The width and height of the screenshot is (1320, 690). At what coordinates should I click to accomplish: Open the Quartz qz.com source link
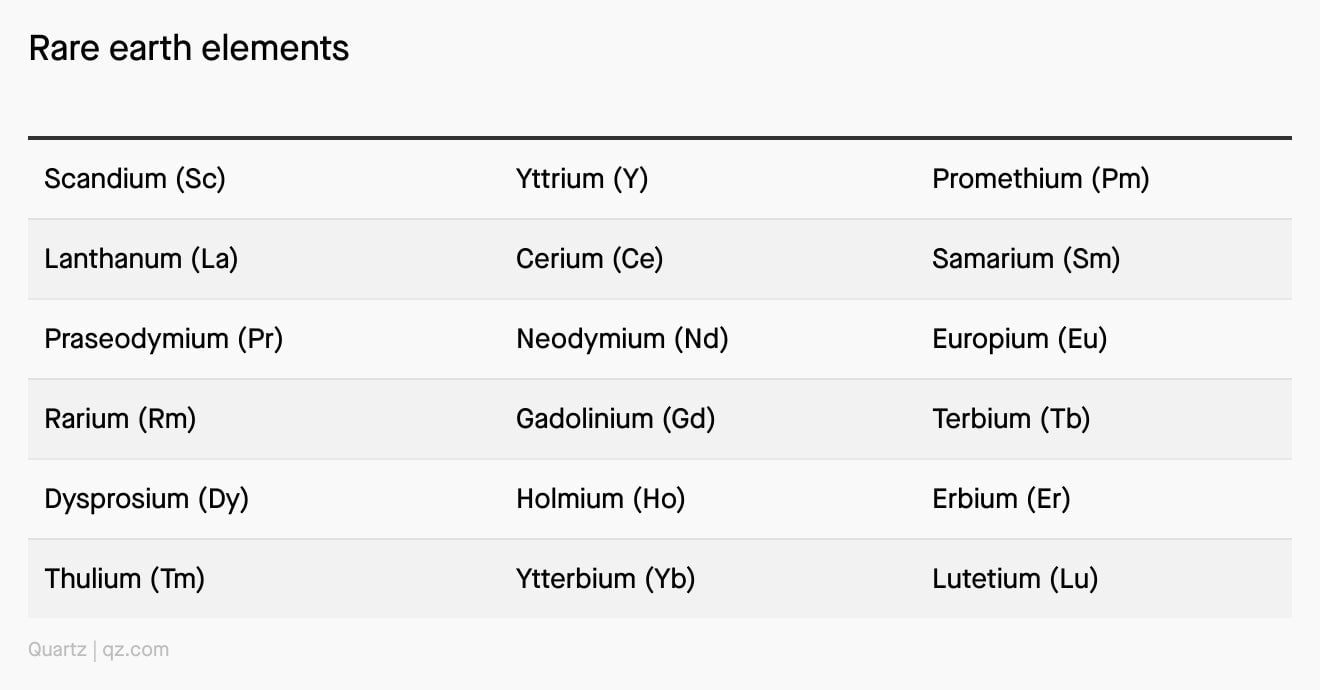point(98,650)
